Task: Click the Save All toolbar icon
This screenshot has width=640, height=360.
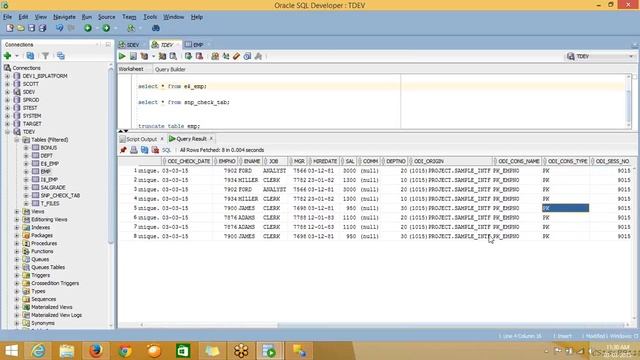Action: point(42,28)
